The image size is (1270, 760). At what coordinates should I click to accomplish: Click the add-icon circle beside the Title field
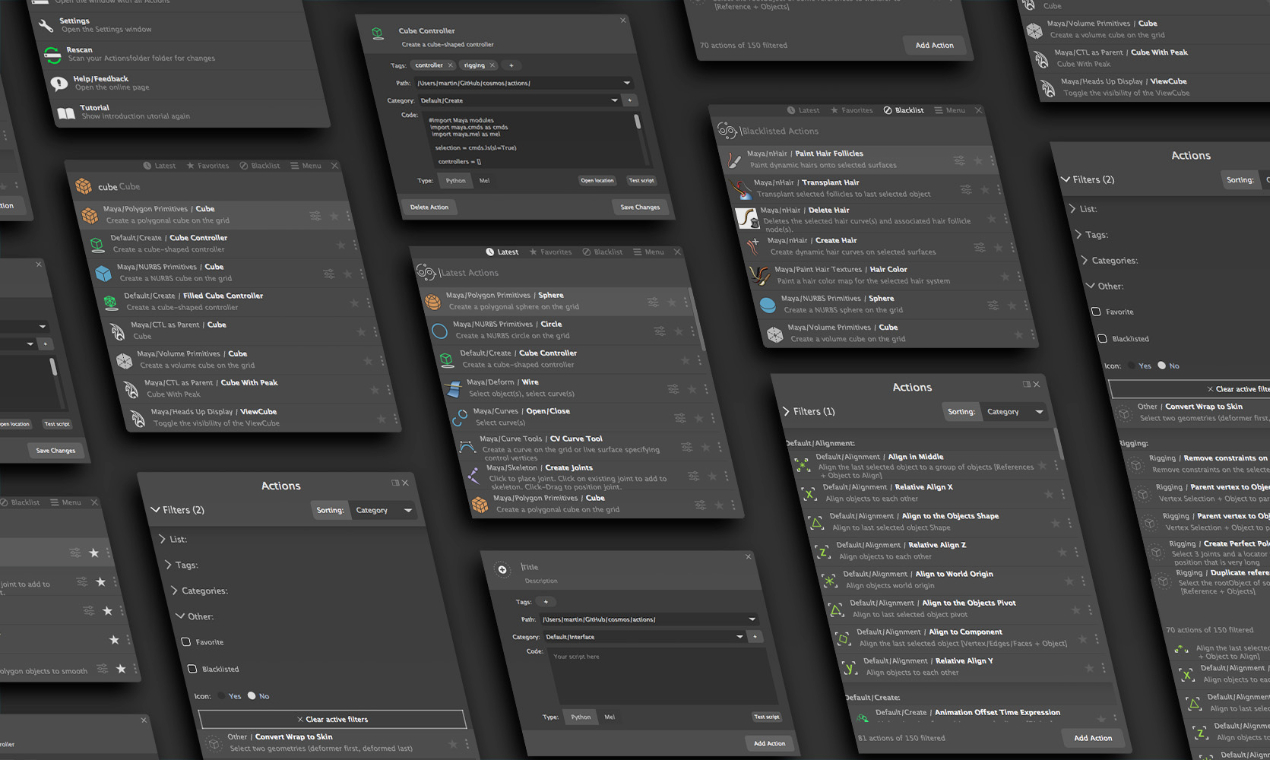coord(502,570)
